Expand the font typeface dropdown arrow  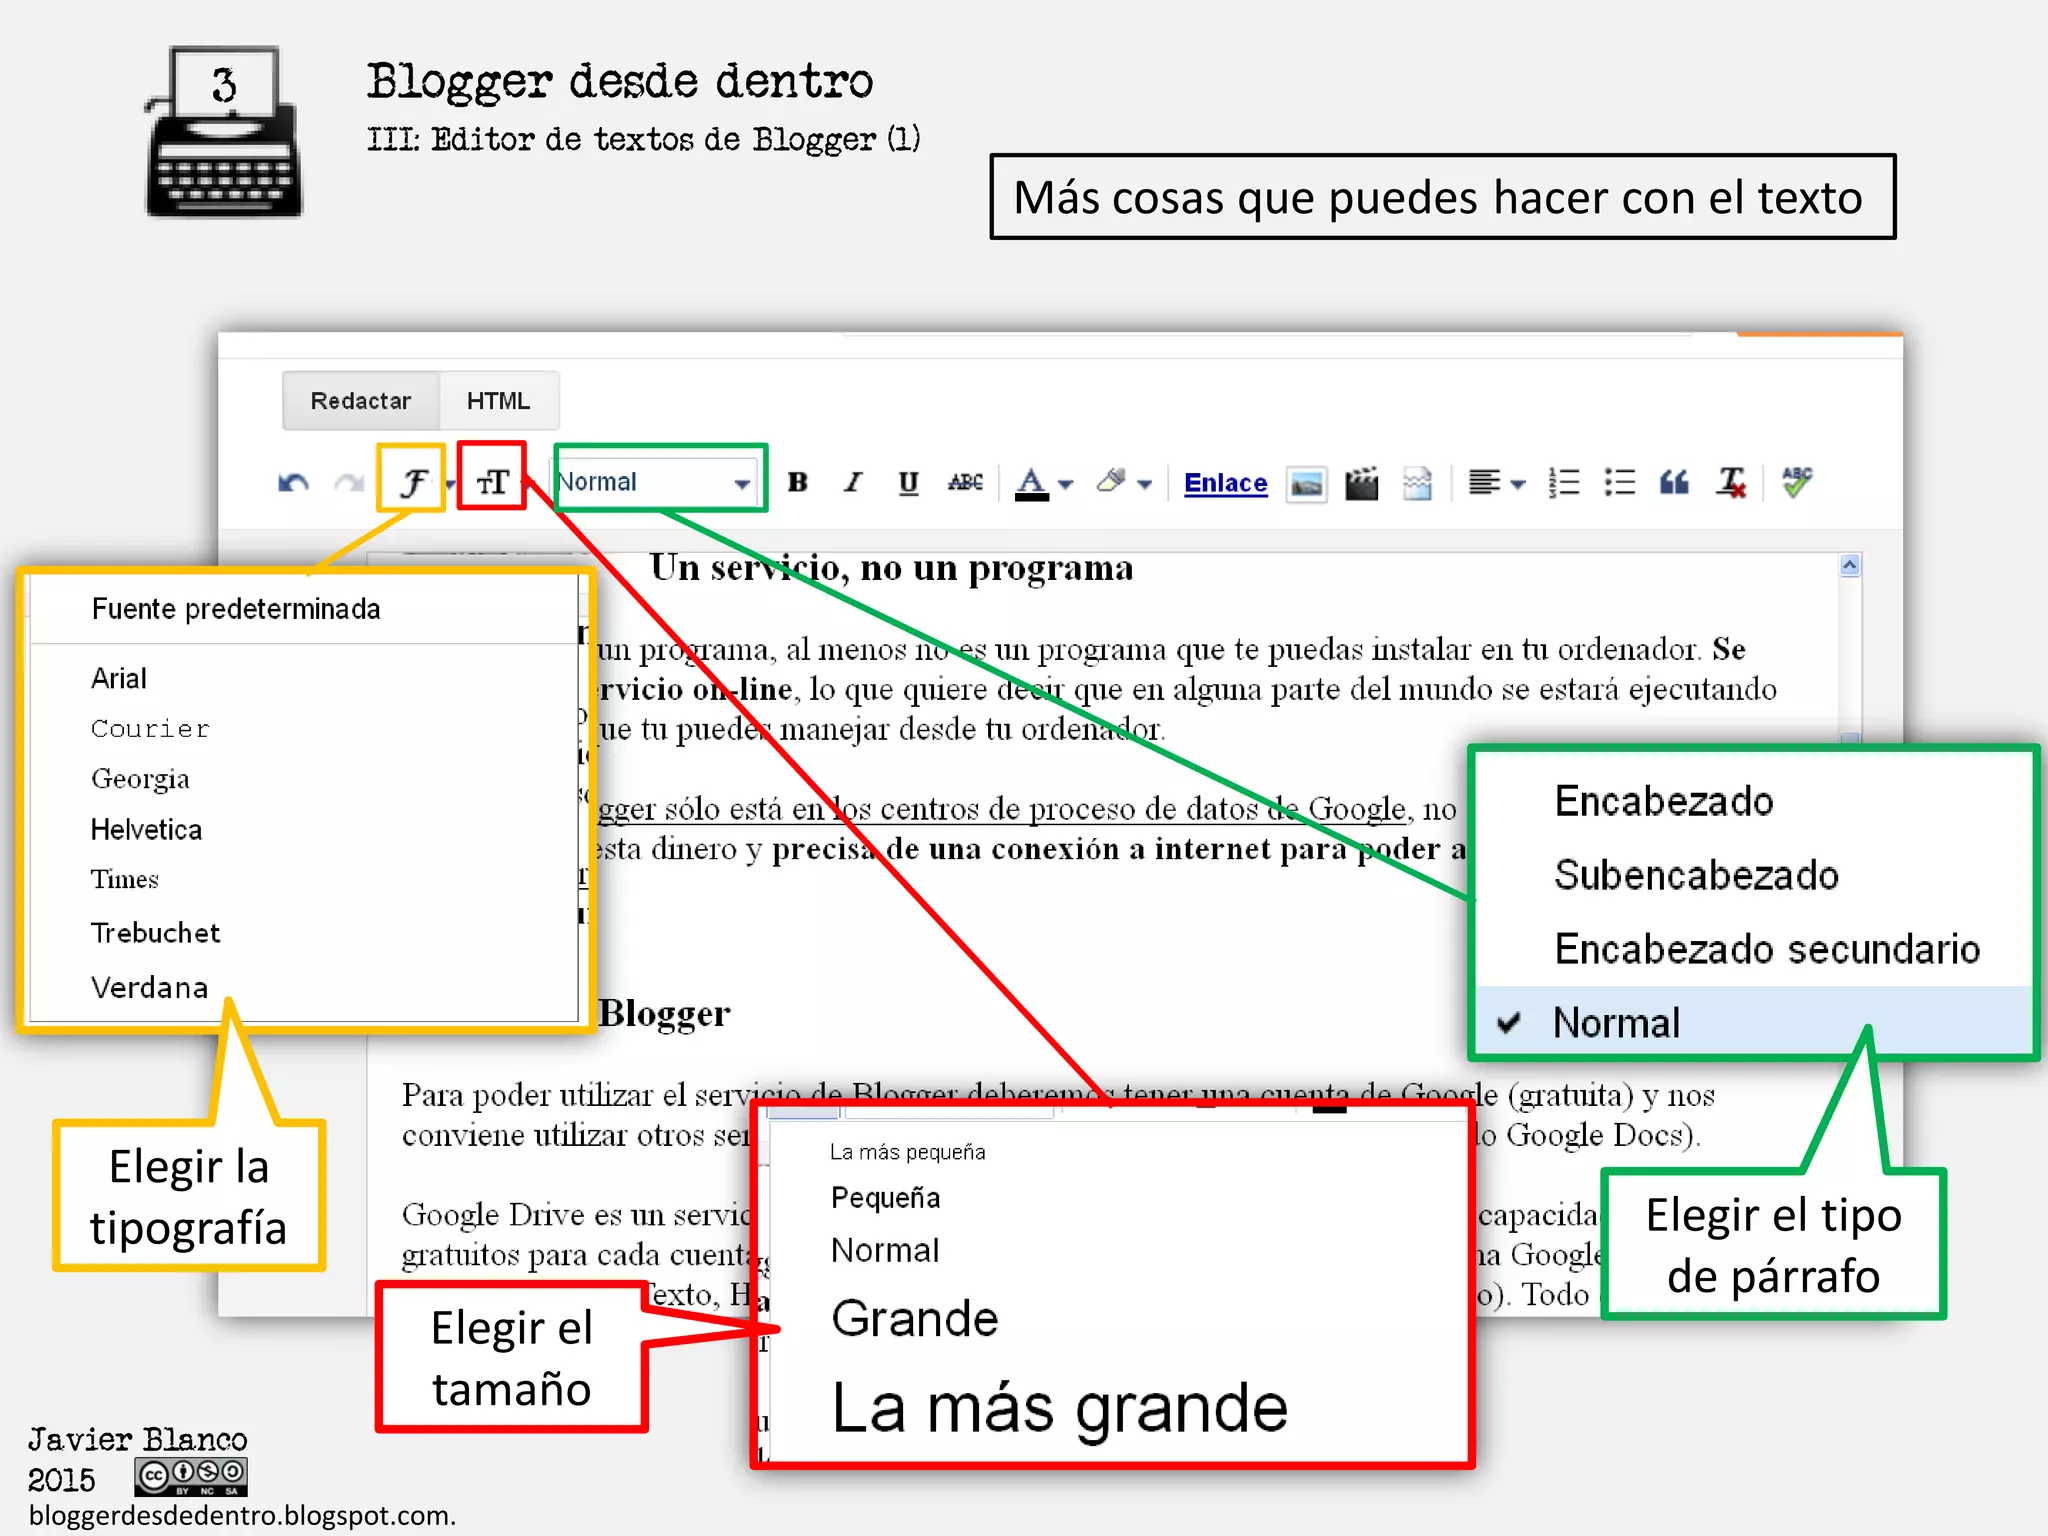[451, 485]
